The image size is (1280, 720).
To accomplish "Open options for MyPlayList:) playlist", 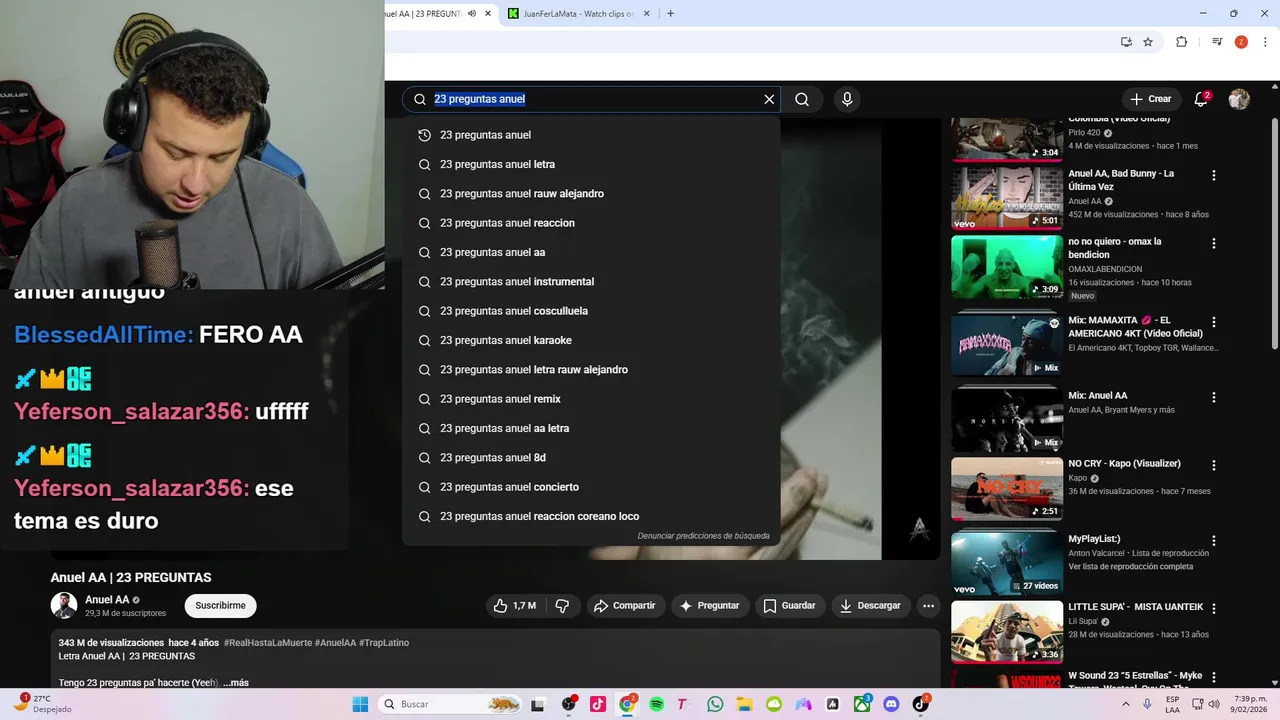I will [1214, 540].
